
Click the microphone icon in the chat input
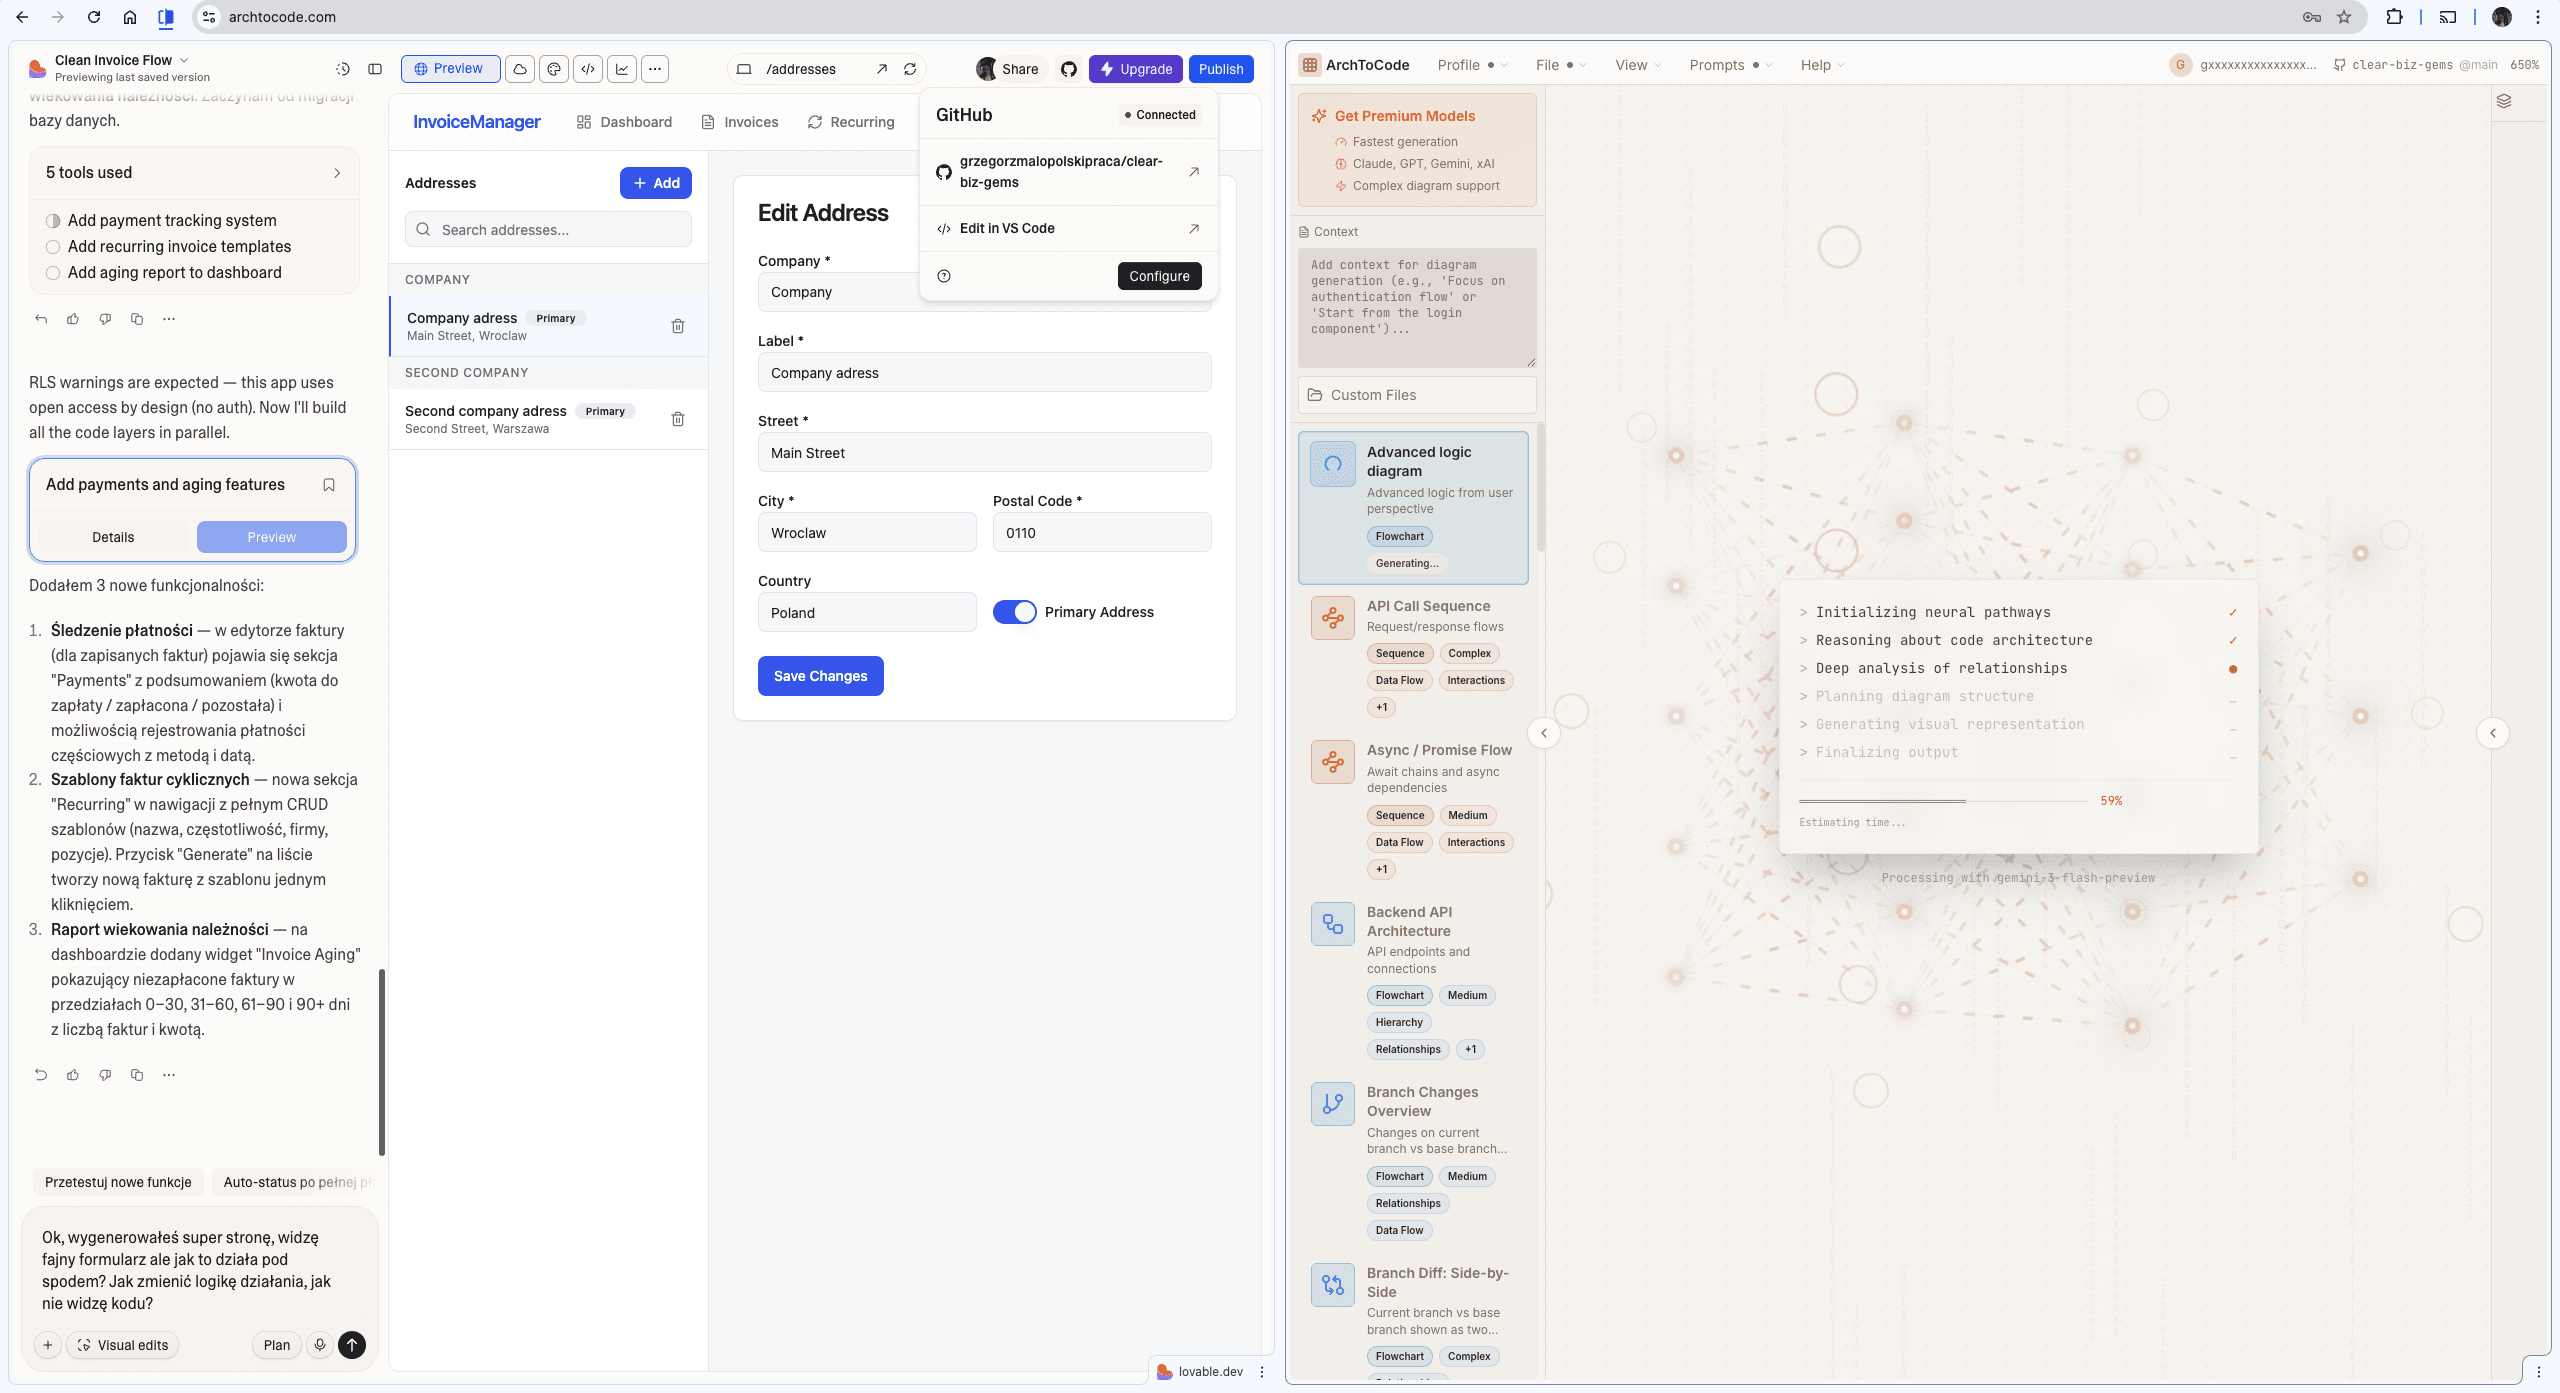click(319, 1345)
